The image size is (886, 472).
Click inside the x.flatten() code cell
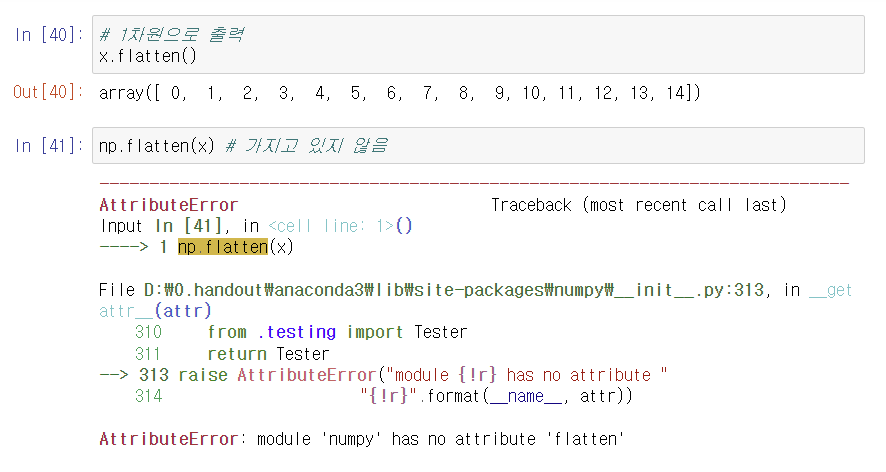coord(478,45)
